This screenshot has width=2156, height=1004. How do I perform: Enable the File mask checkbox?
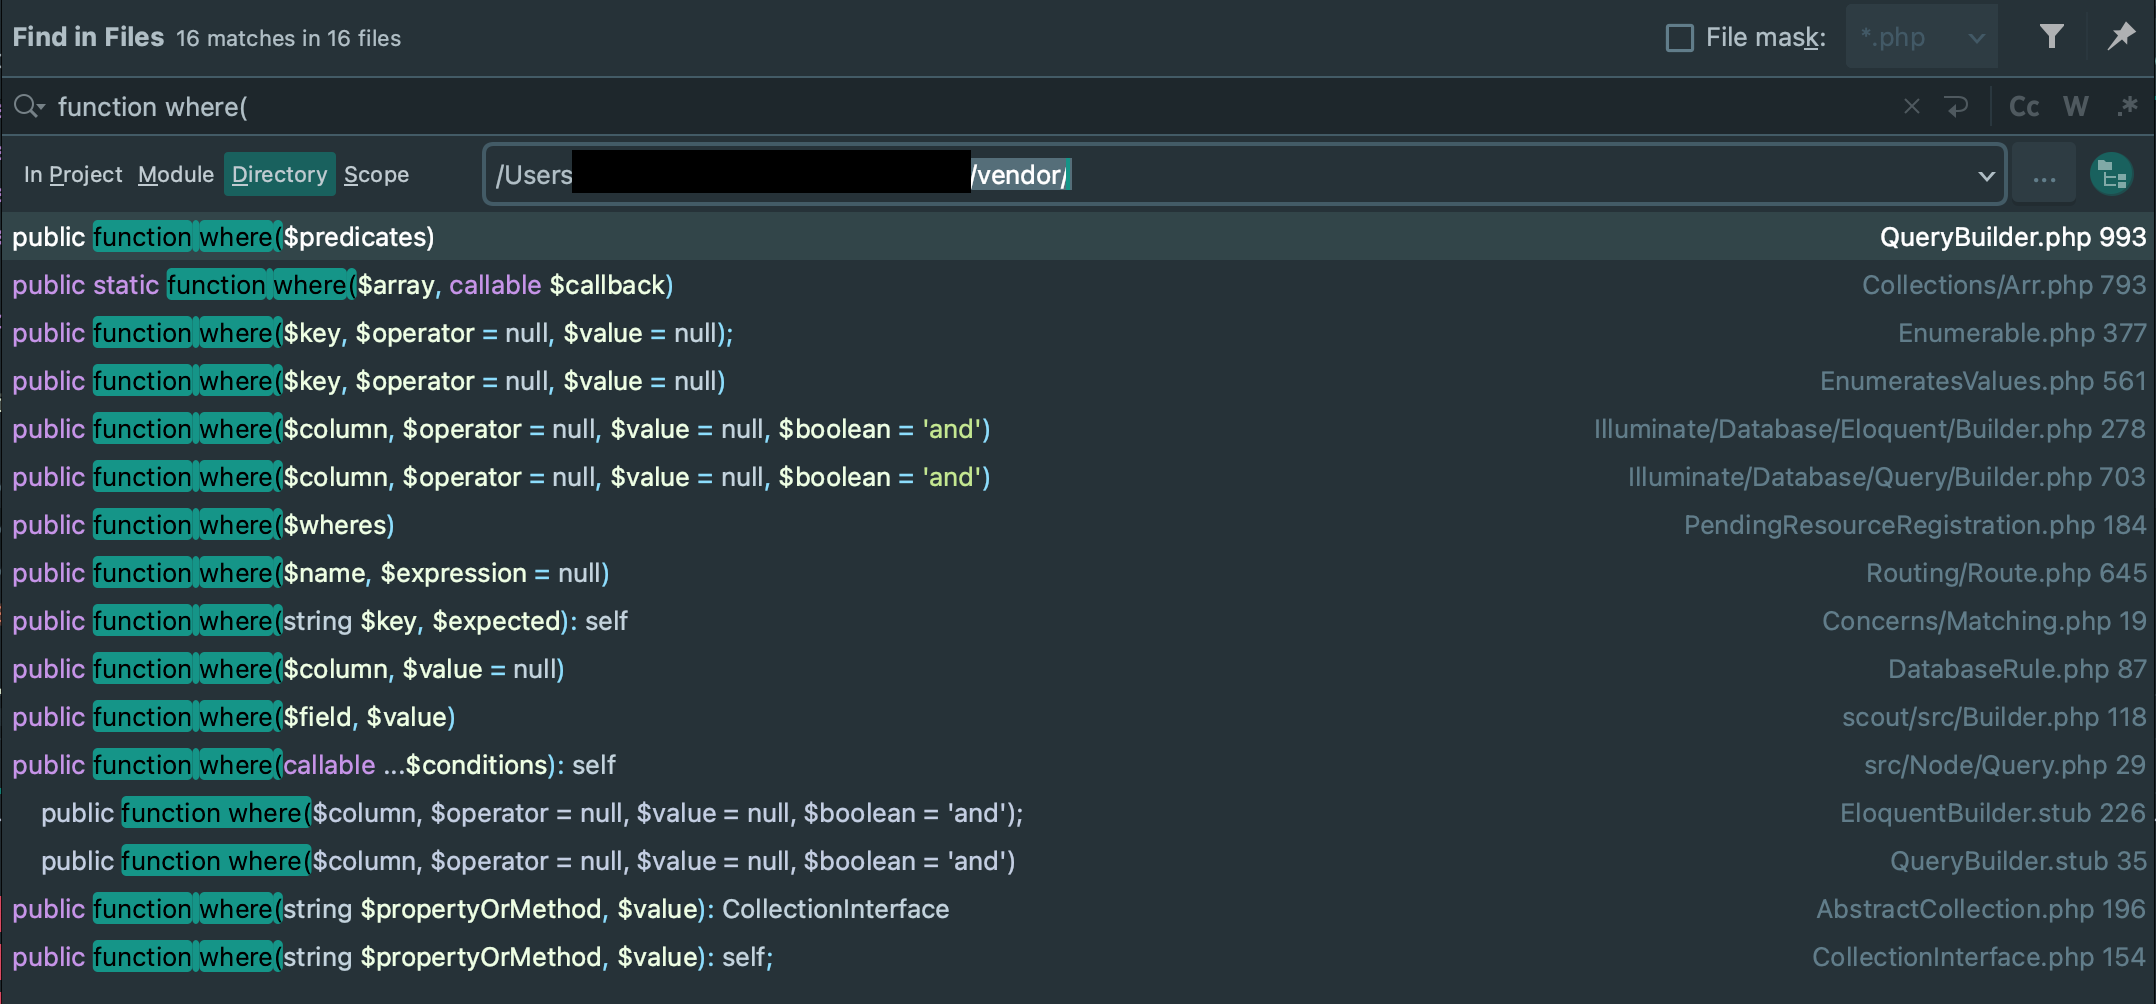1678,36
